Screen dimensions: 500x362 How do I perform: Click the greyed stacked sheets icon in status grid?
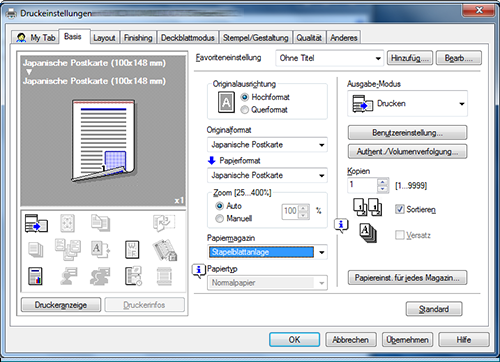pos(36,250)
